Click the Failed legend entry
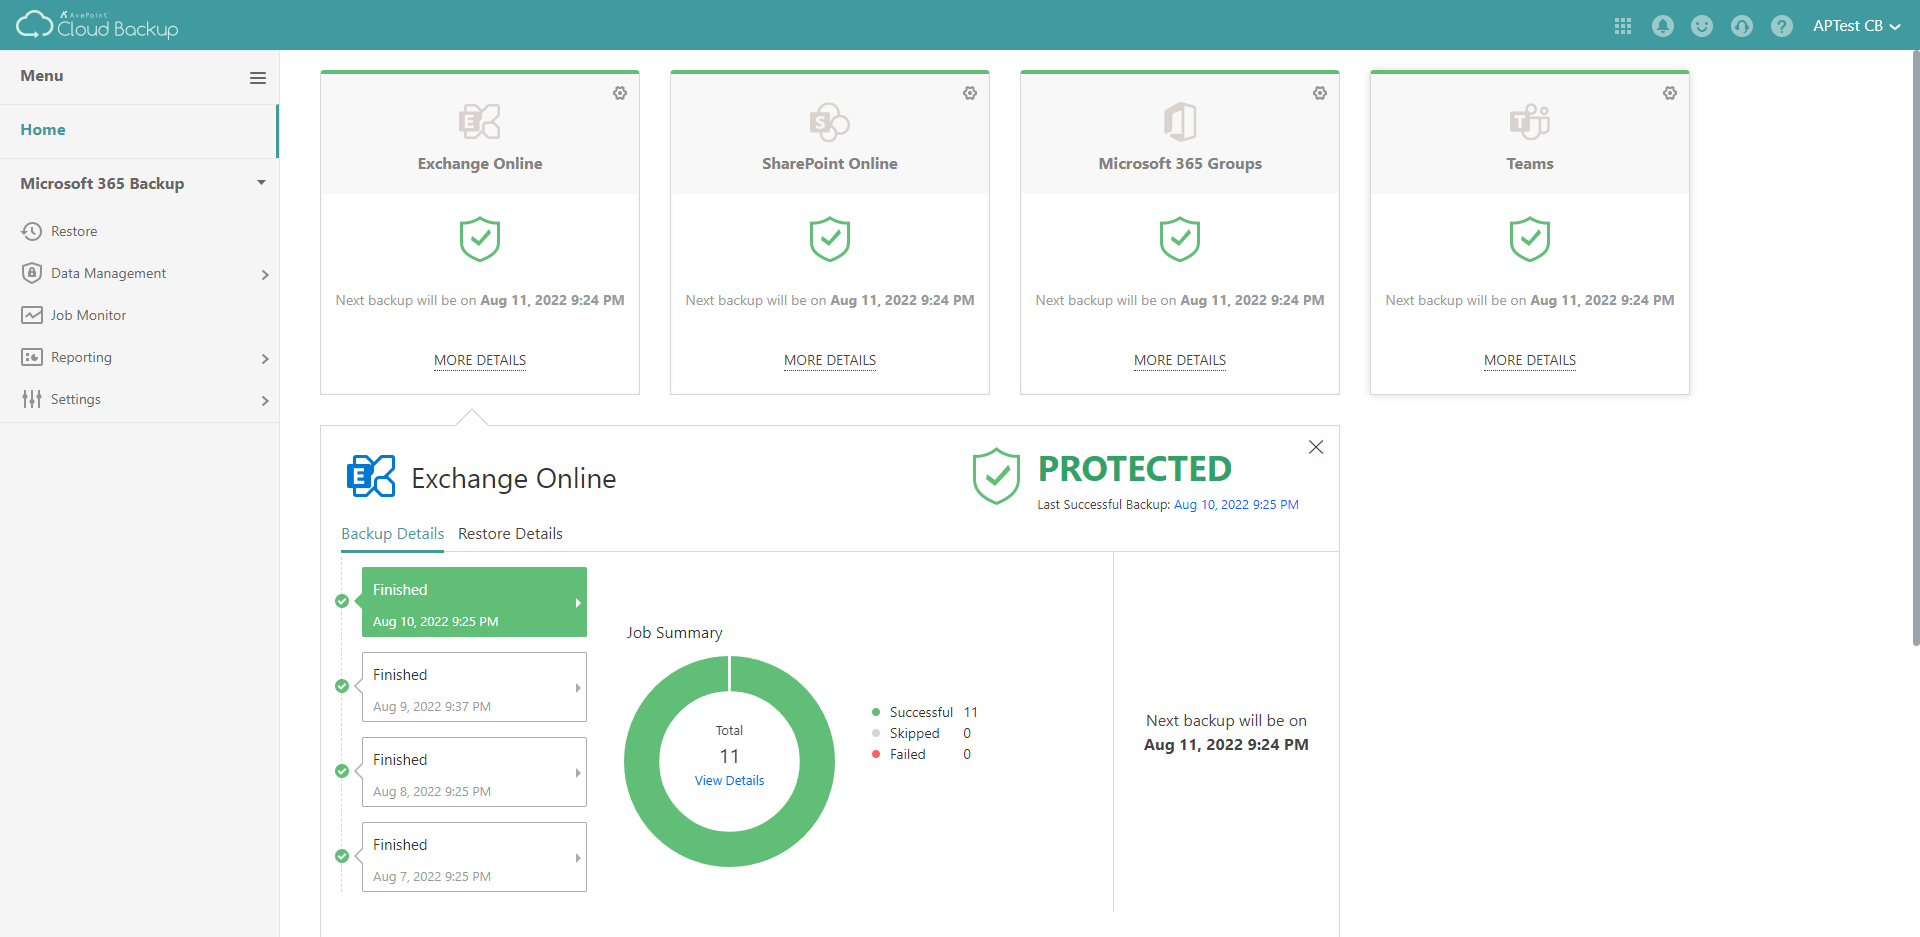Screen dimensions: 1920x937 click(x=921, y=754)
